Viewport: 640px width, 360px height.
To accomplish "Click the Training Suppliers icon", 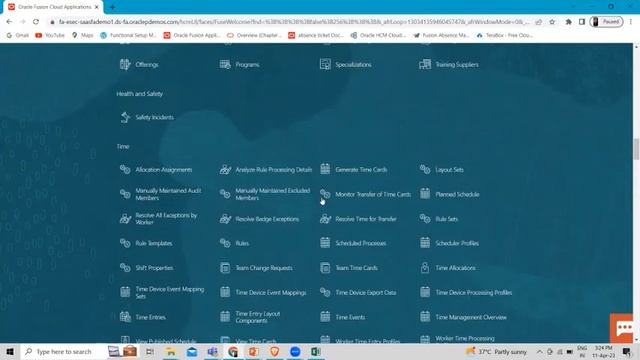I will coord(425,64).
